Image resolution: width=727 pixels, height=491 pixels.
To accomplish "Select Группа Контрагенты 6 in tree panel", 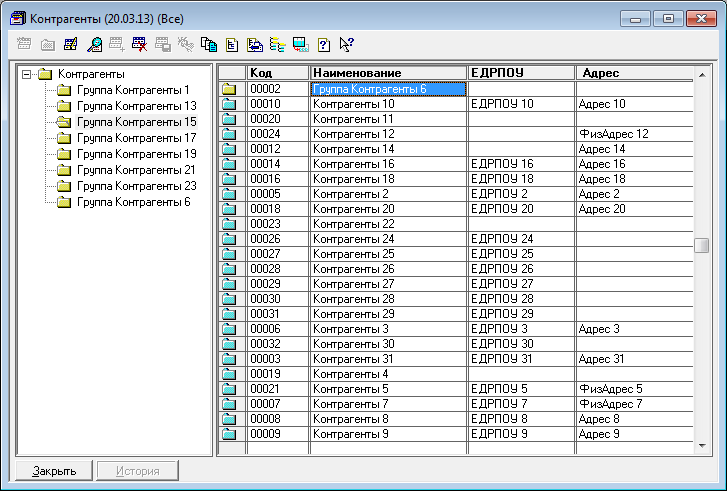I will pyautogui.click(x=133, y=202).
